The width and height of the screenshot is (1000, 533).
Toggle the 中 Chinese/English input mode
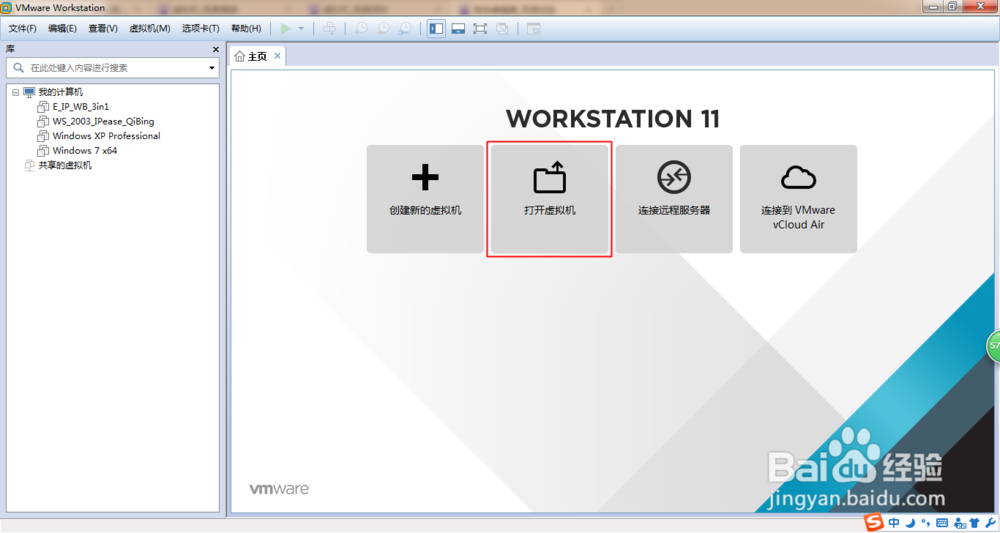[x=894, y=523]
